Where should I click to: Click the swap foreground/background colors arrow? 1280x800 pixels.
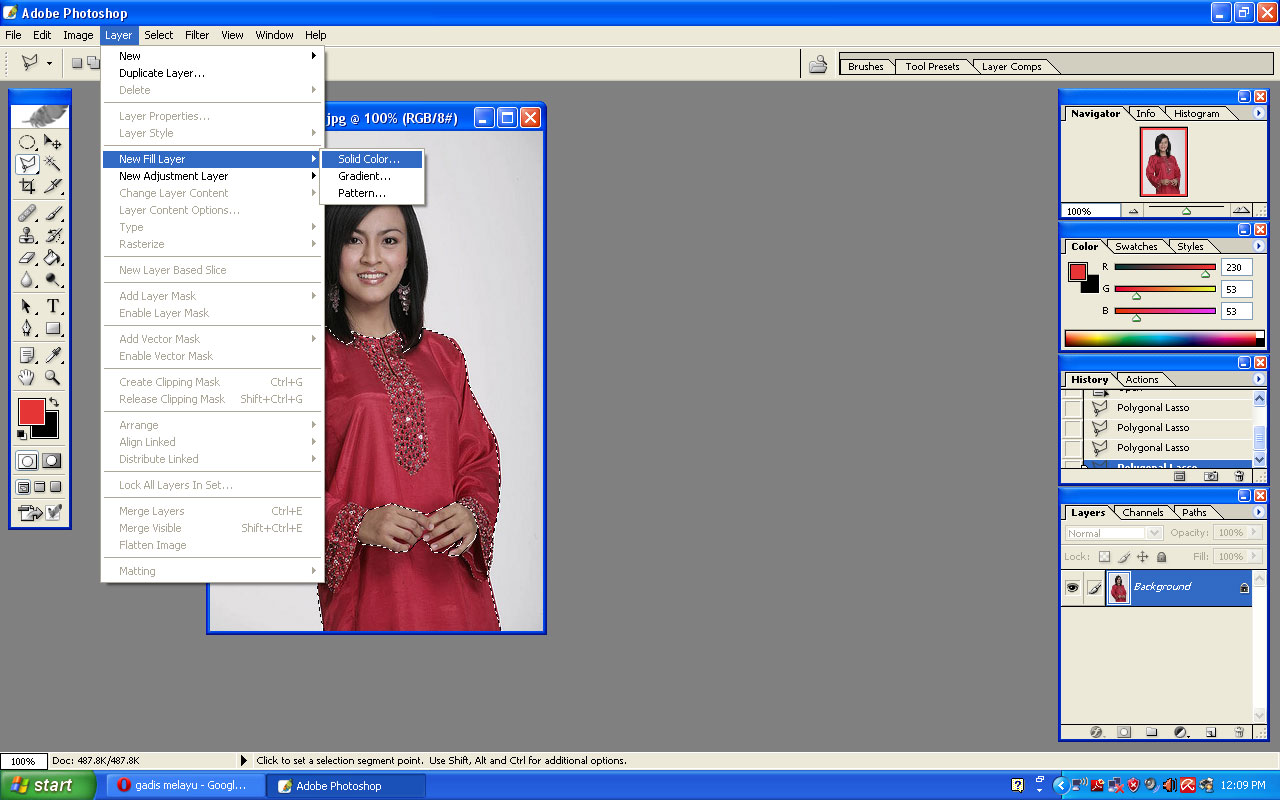pyautogui.click(x=54, y=402)
